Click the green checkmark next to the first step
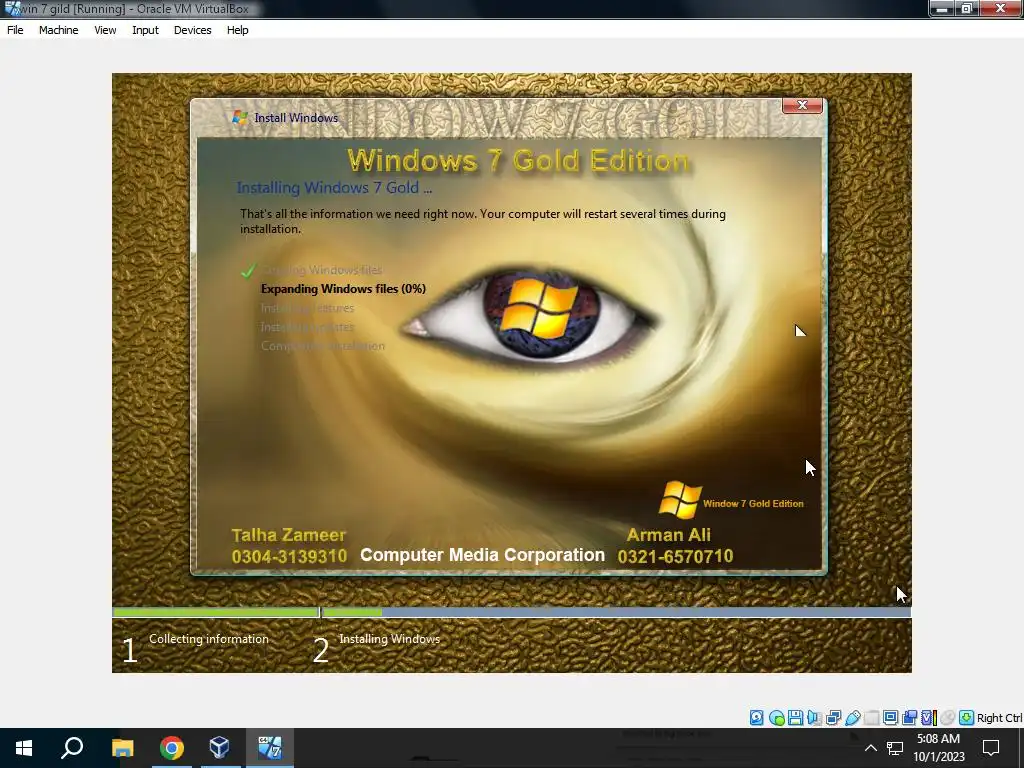 click(x=248, y=270)
